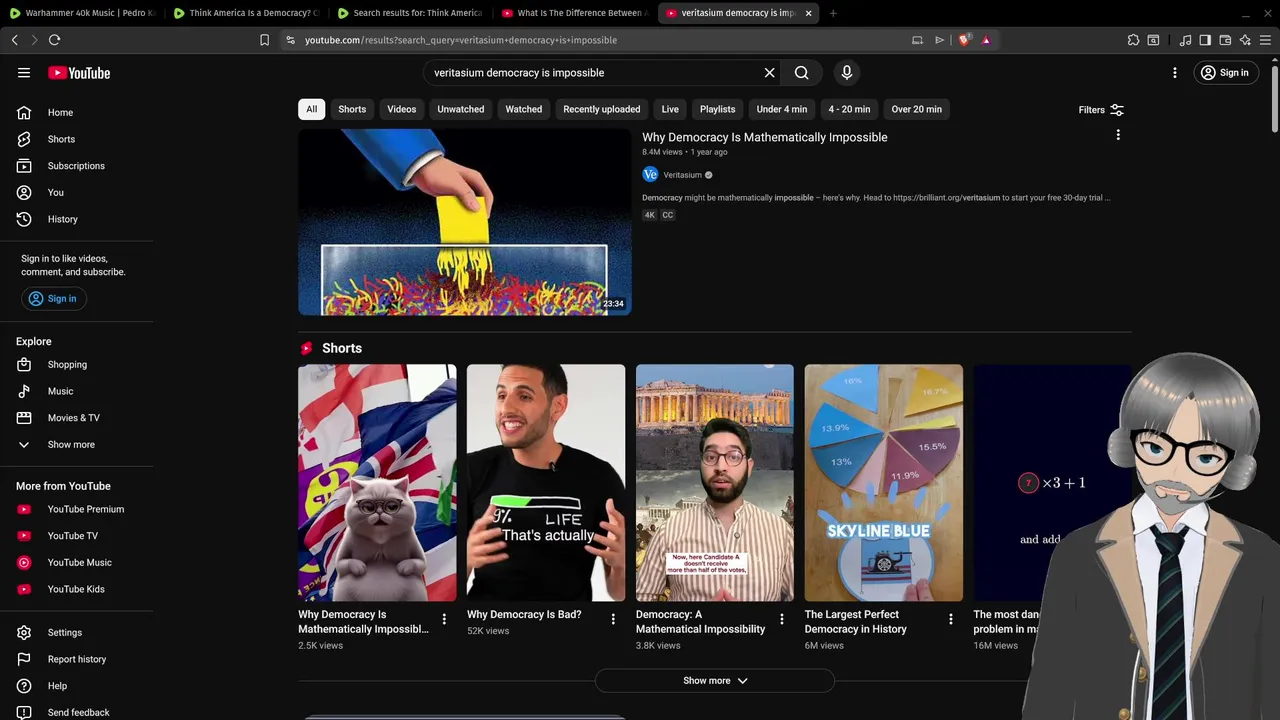Open options for 'Why Democracy Is Bad?' short
This screenshot has height=720, width=1280.
pyautogui.click(x=613, y=619)
